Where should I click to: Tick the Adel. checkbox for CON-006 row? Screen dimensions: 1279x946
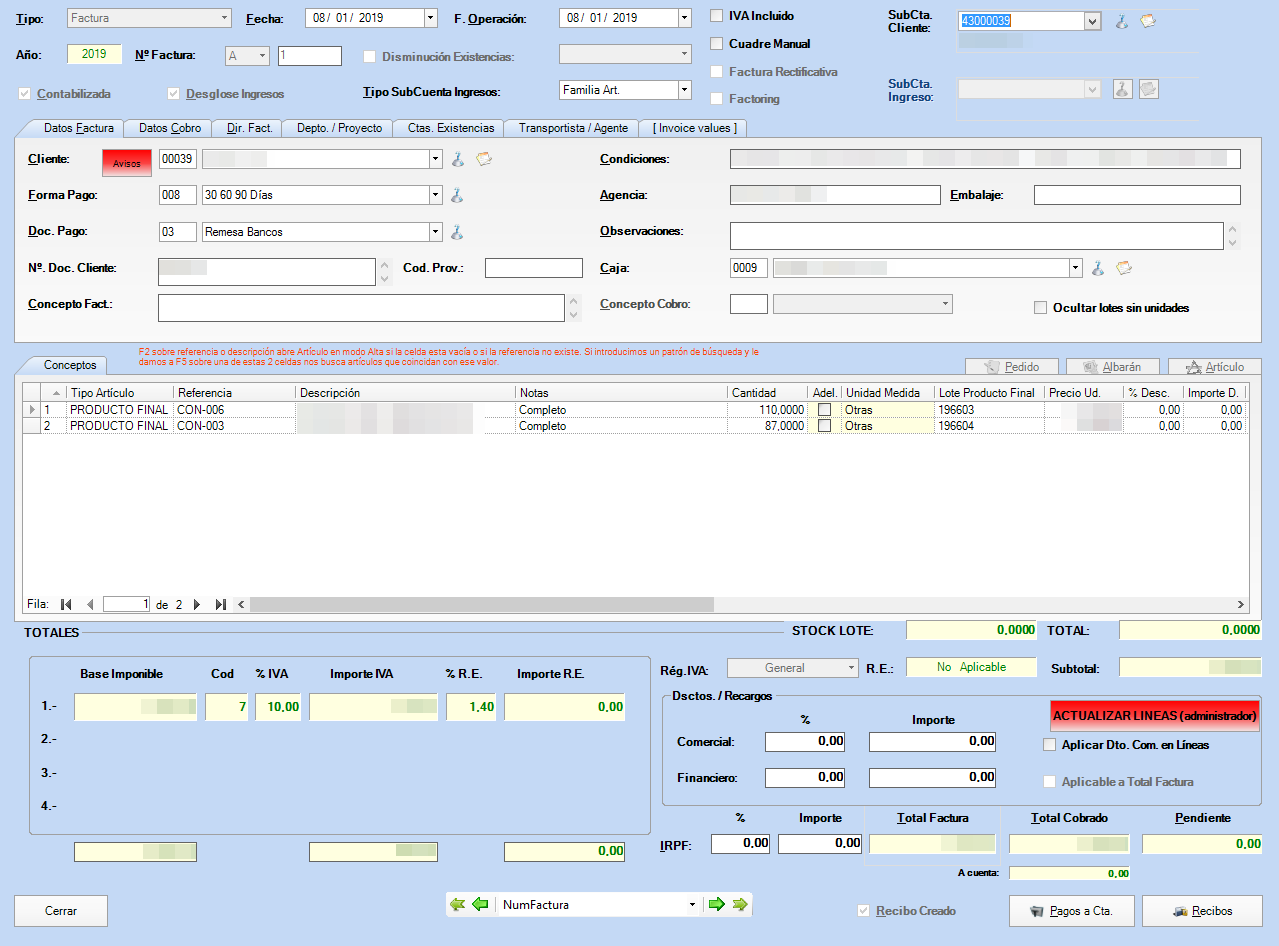click(825, 410)
